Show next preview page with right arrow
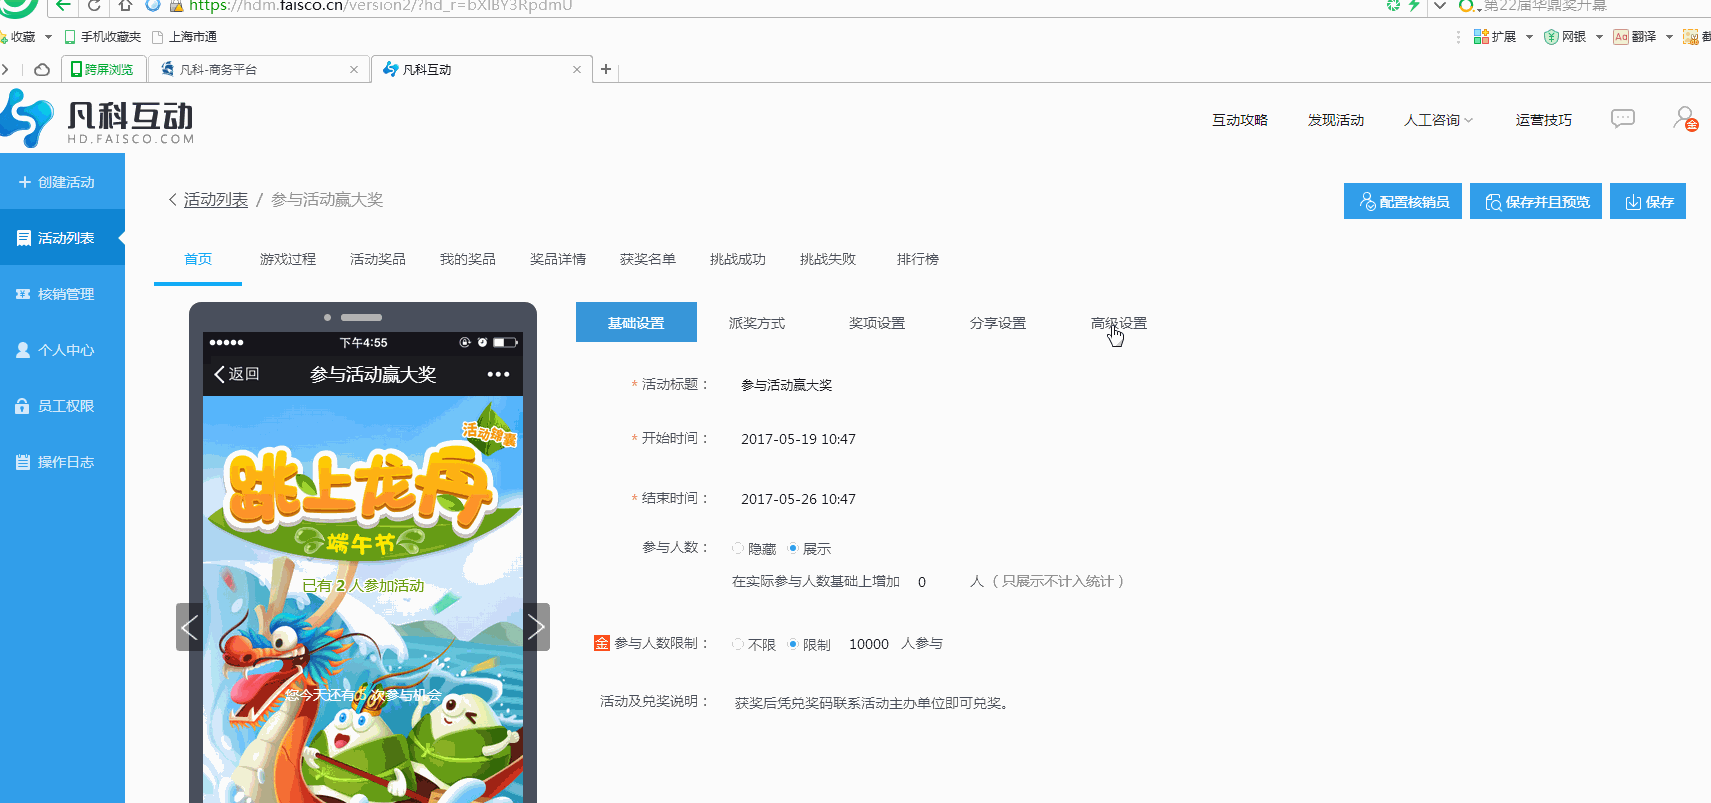The width and height of the screenshot is (1711, 803). coord(536,627)
